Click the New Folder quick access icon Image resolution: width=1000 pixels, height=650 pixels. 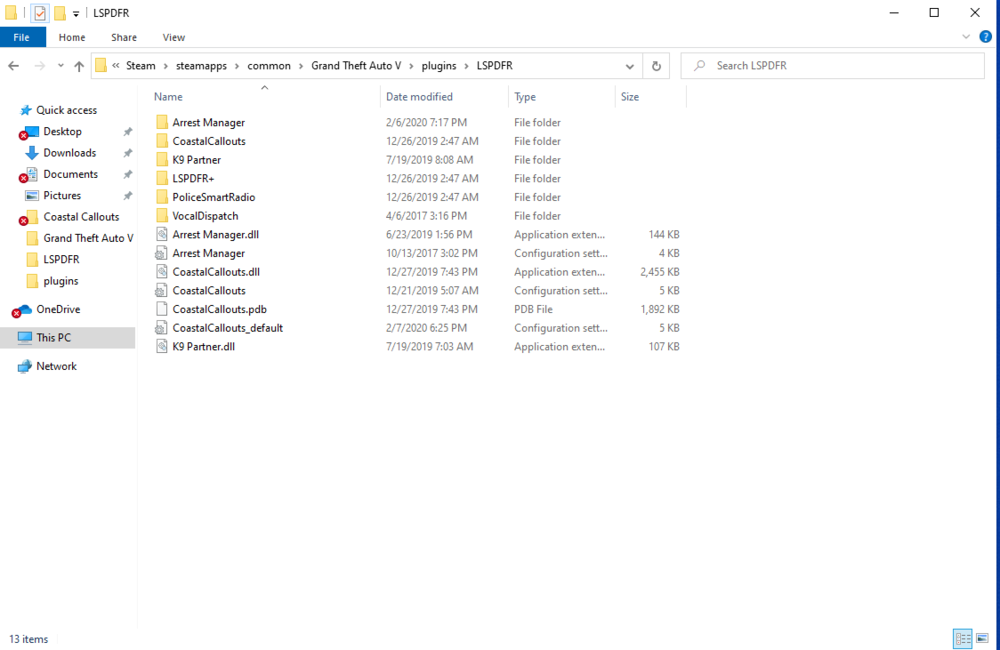(x=58, y=12)
